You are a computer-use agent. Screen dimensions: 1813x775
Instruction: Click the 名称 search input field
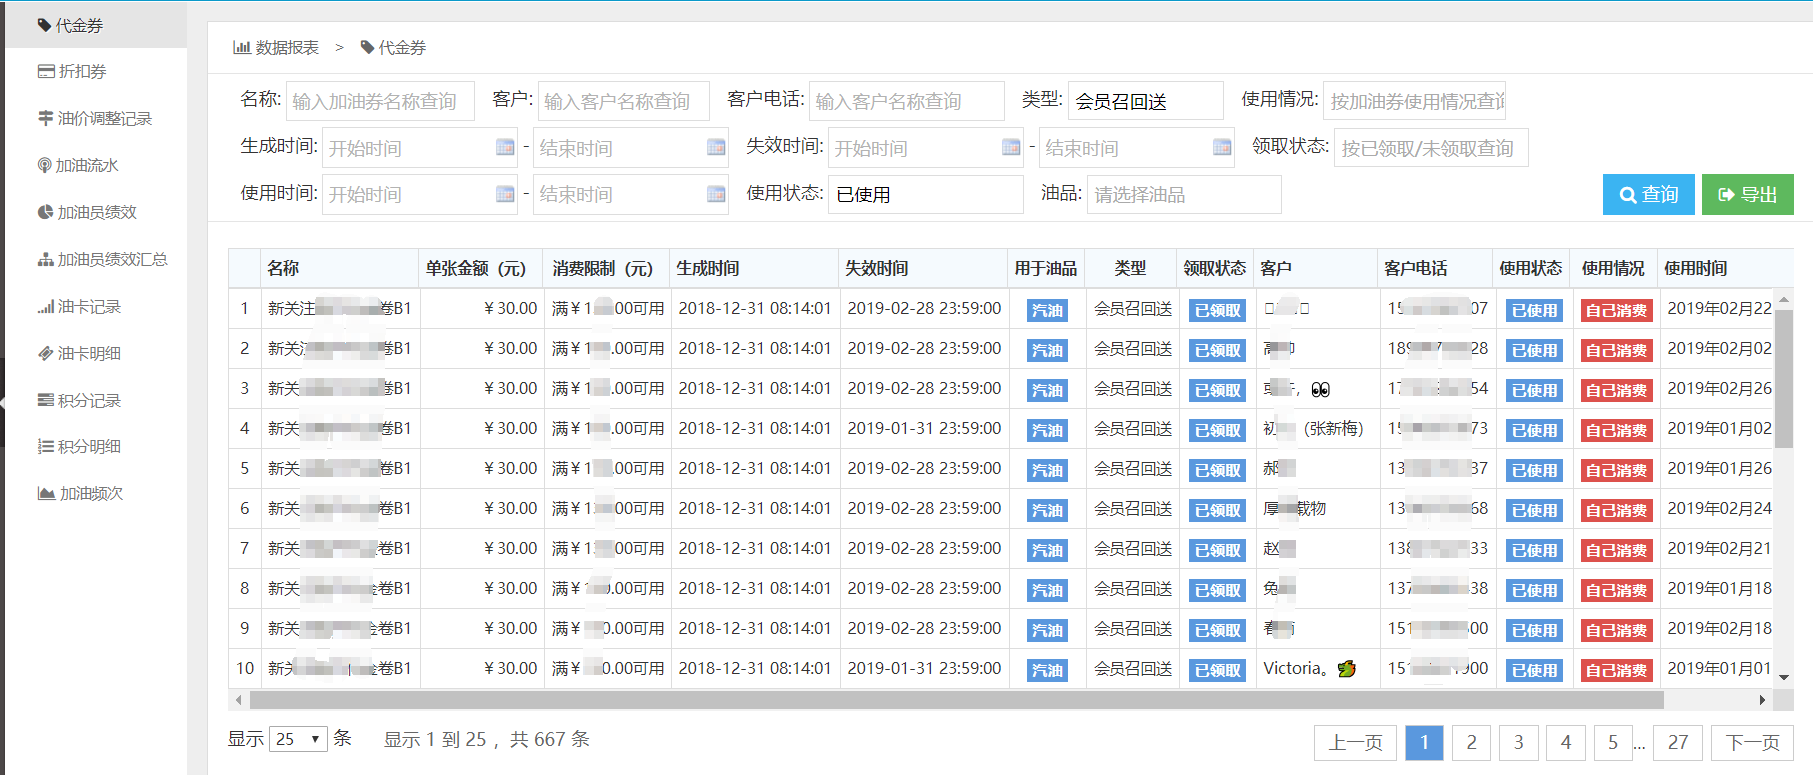pos(380,101)
